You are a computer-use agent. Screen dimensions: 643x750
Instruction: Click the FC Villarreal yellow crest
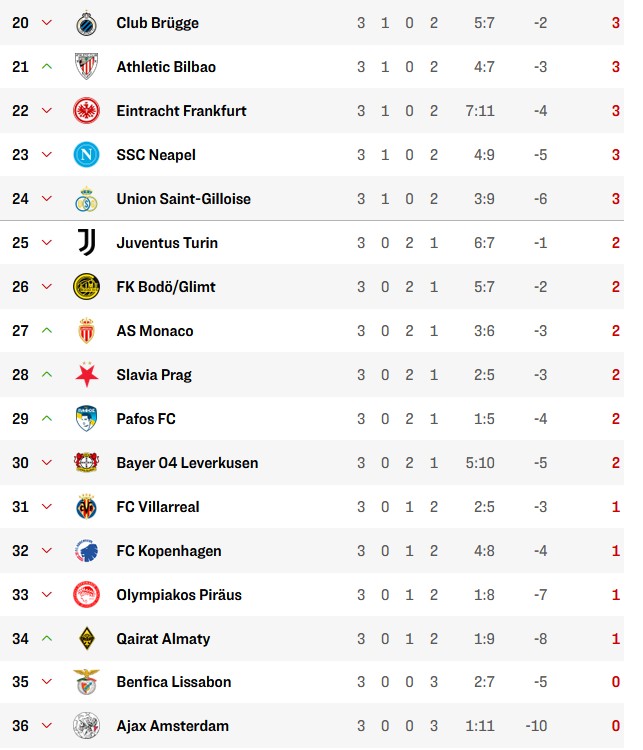point(87,507)
